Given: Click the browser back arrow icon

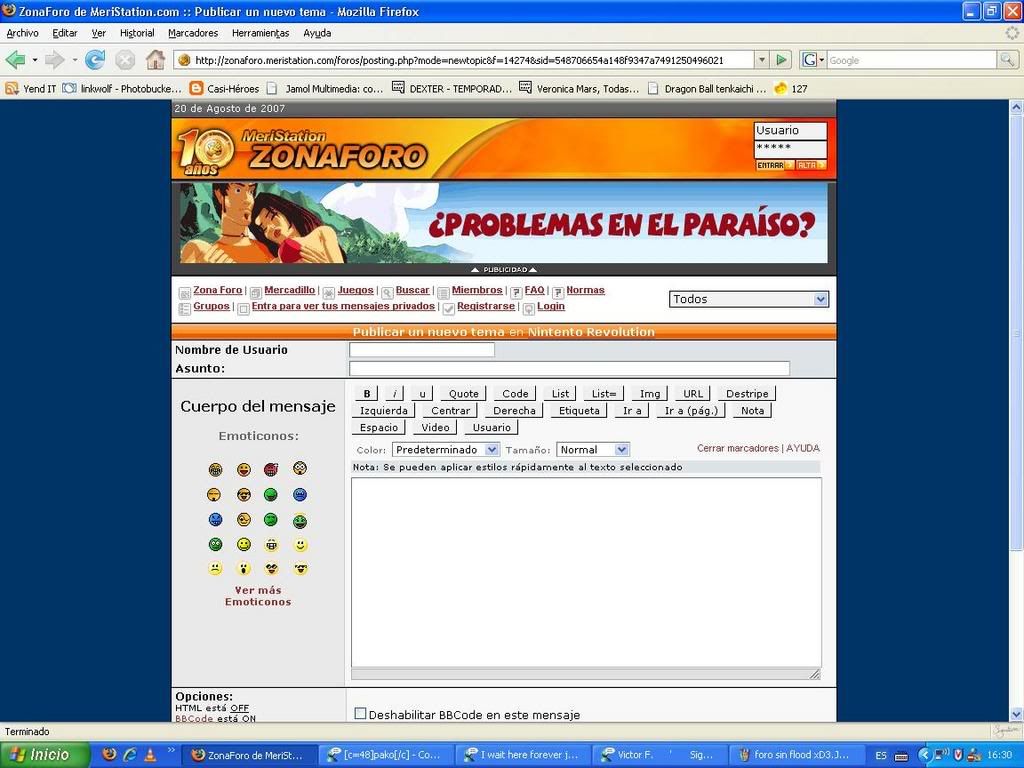Looking at the screenshot, I should 16,60.
